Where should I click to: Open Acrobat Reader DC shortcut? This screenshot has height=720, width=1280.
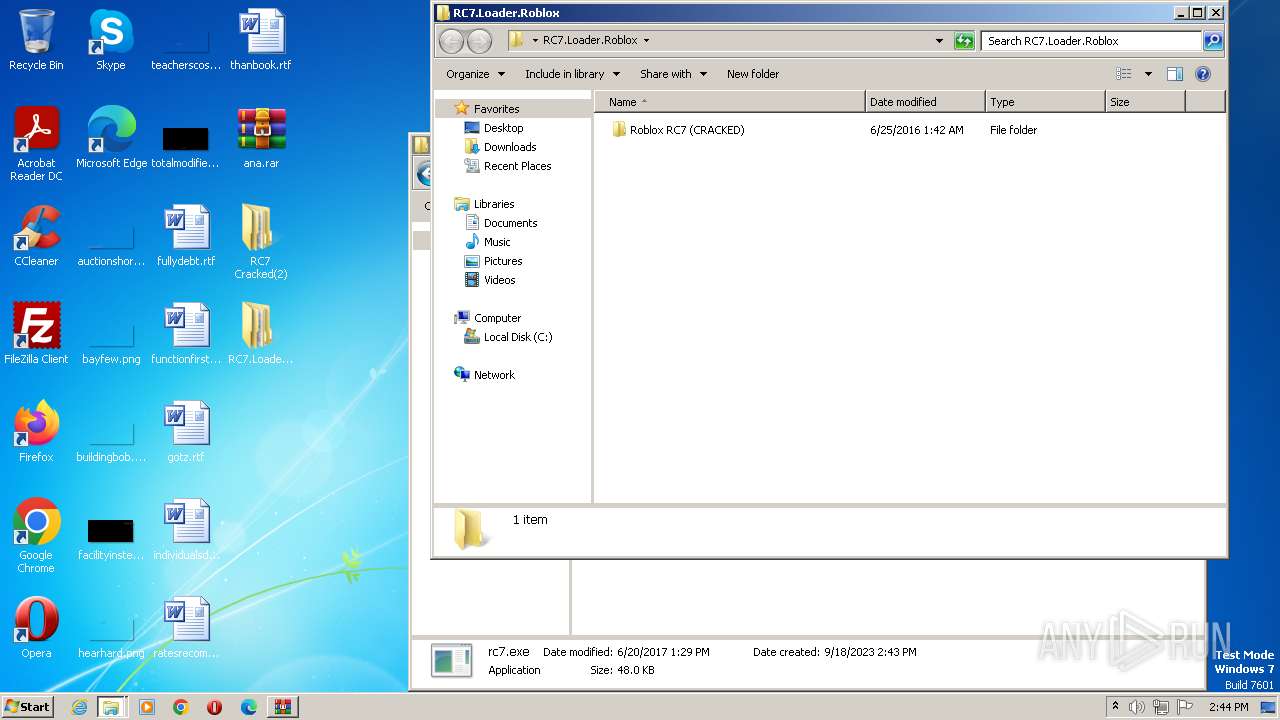[x=36, y=144]
